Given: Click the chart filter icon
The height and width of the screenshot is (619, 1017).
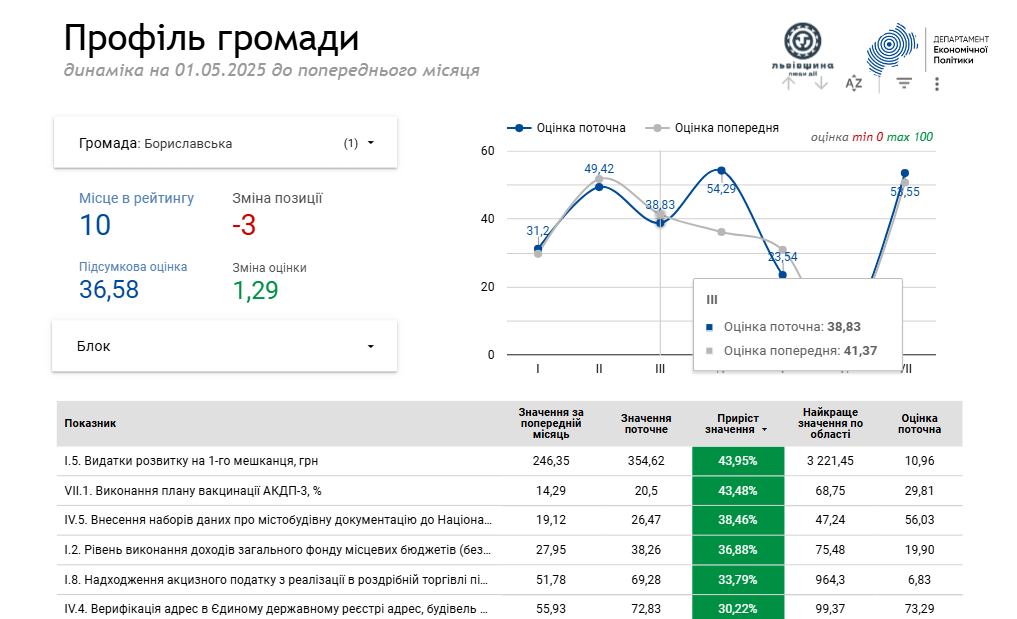Looking at the screenshot, I should tap(904, 83).
